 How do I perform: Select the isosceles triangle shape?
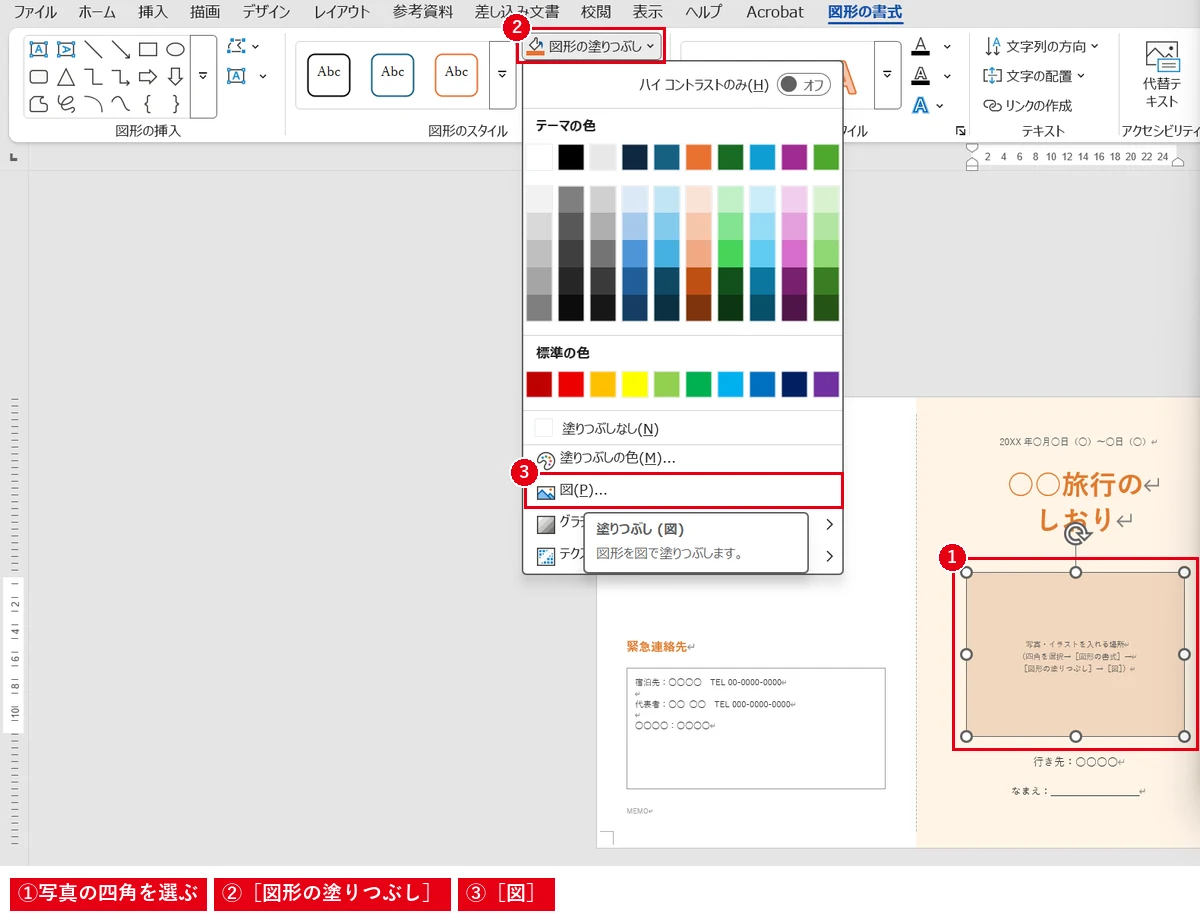pyautogui.click(x=66, y=76)
